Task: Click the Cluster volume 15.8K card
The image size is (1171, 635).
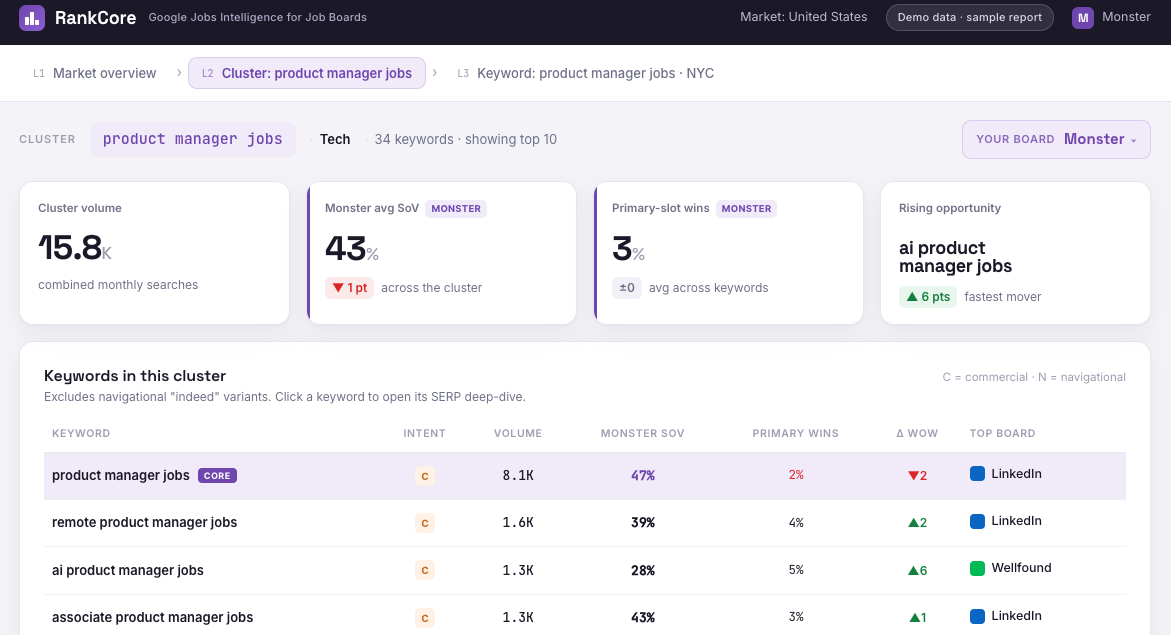Action: click(155, 253)
